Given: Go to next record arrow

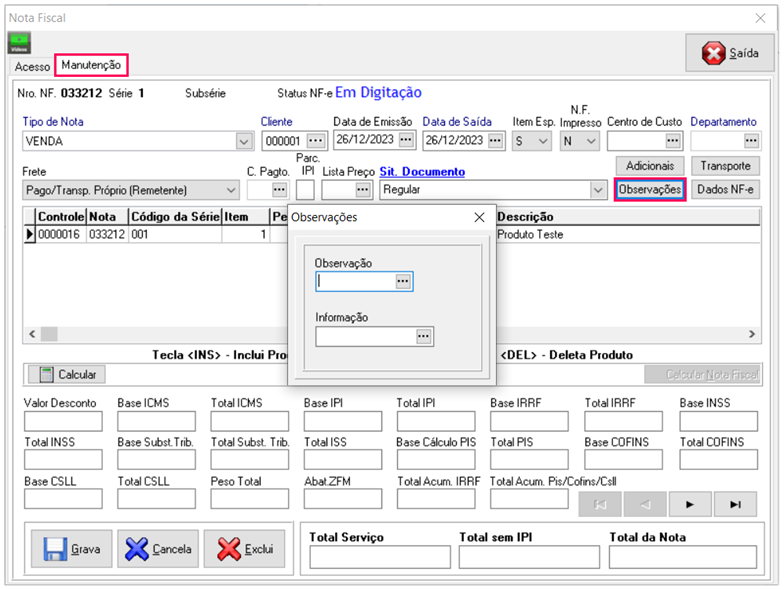Looking at the screenshot, I should point(690,504).
